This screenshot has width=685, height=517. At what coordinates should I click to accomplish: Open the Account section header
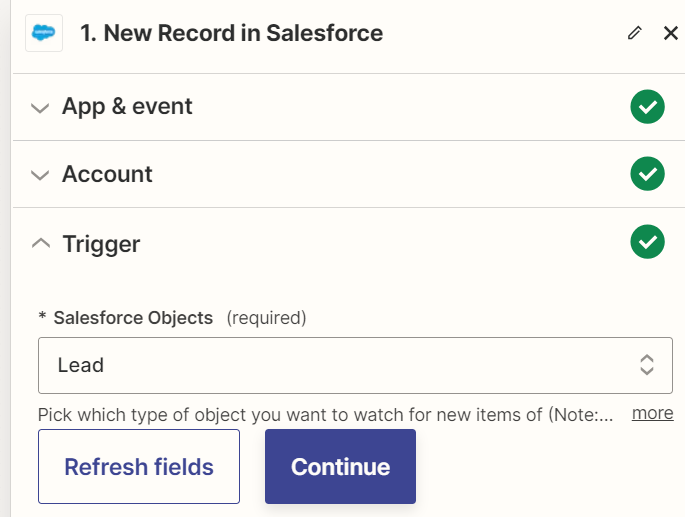click(x=349, y=174)
